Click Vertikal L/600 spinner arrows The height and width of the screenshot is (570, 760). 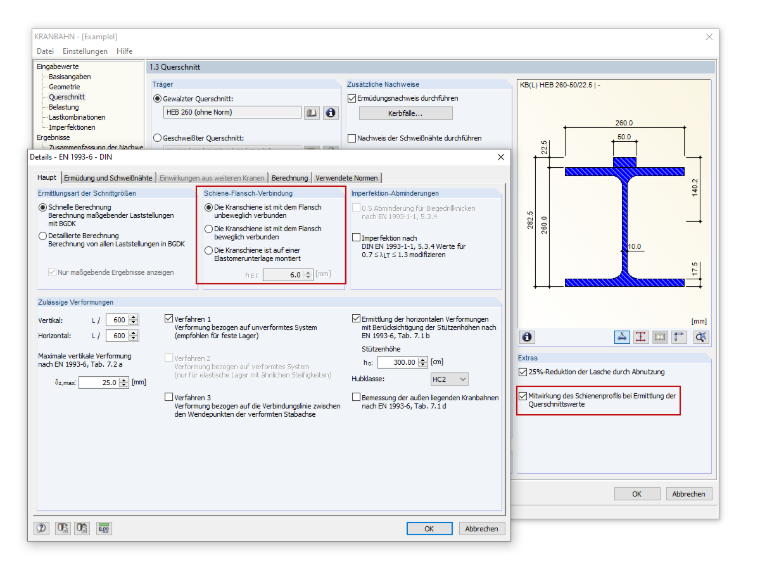click(134, 320)
